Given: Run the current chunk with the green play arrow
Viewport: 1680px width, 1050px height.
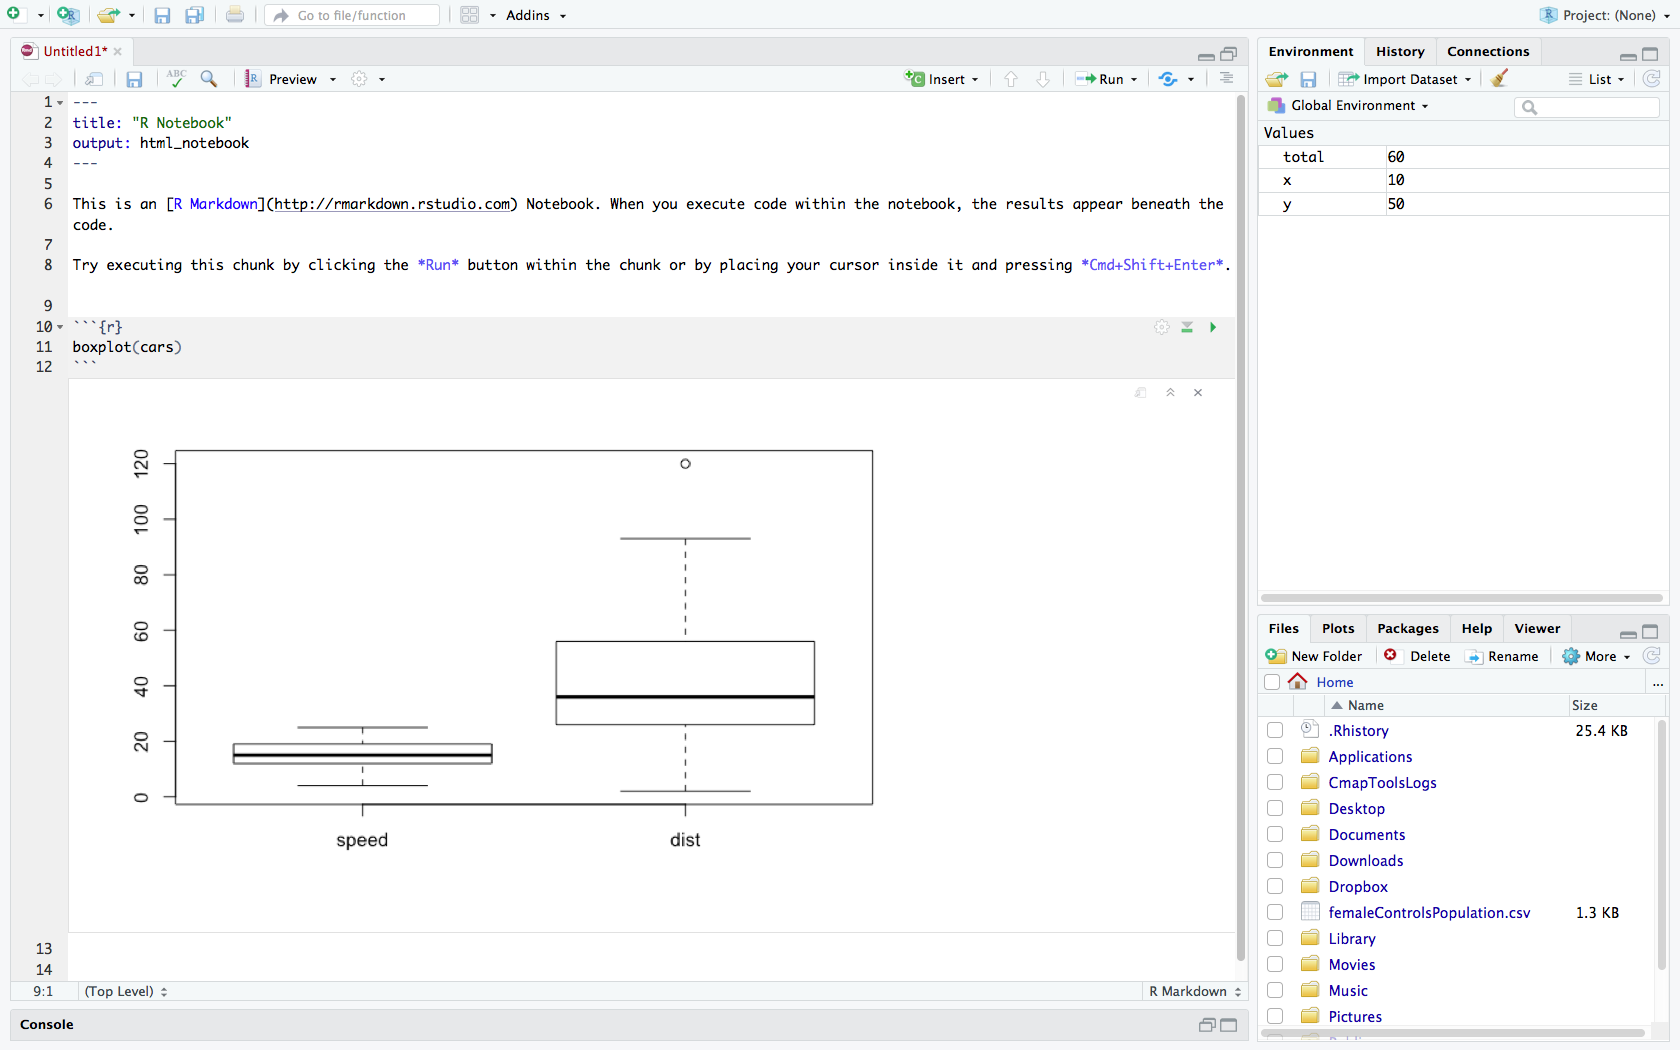Looking at the screenshot, I should click(1213, 327).
